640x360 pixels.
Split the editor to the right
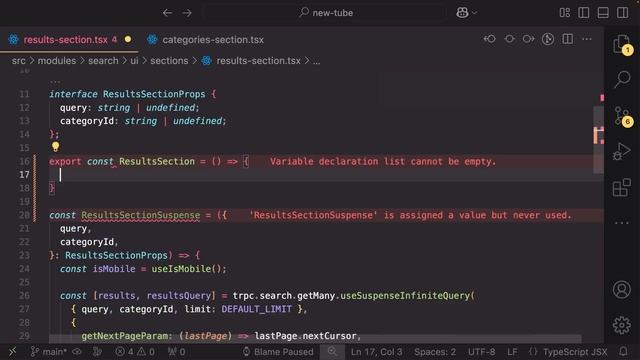click(567, 39)
